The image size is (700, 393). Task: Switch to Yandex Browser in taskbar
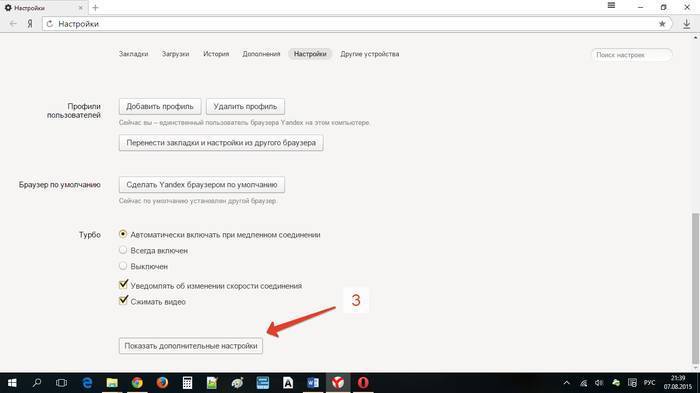pyautogui.click(x=338, y=383)
